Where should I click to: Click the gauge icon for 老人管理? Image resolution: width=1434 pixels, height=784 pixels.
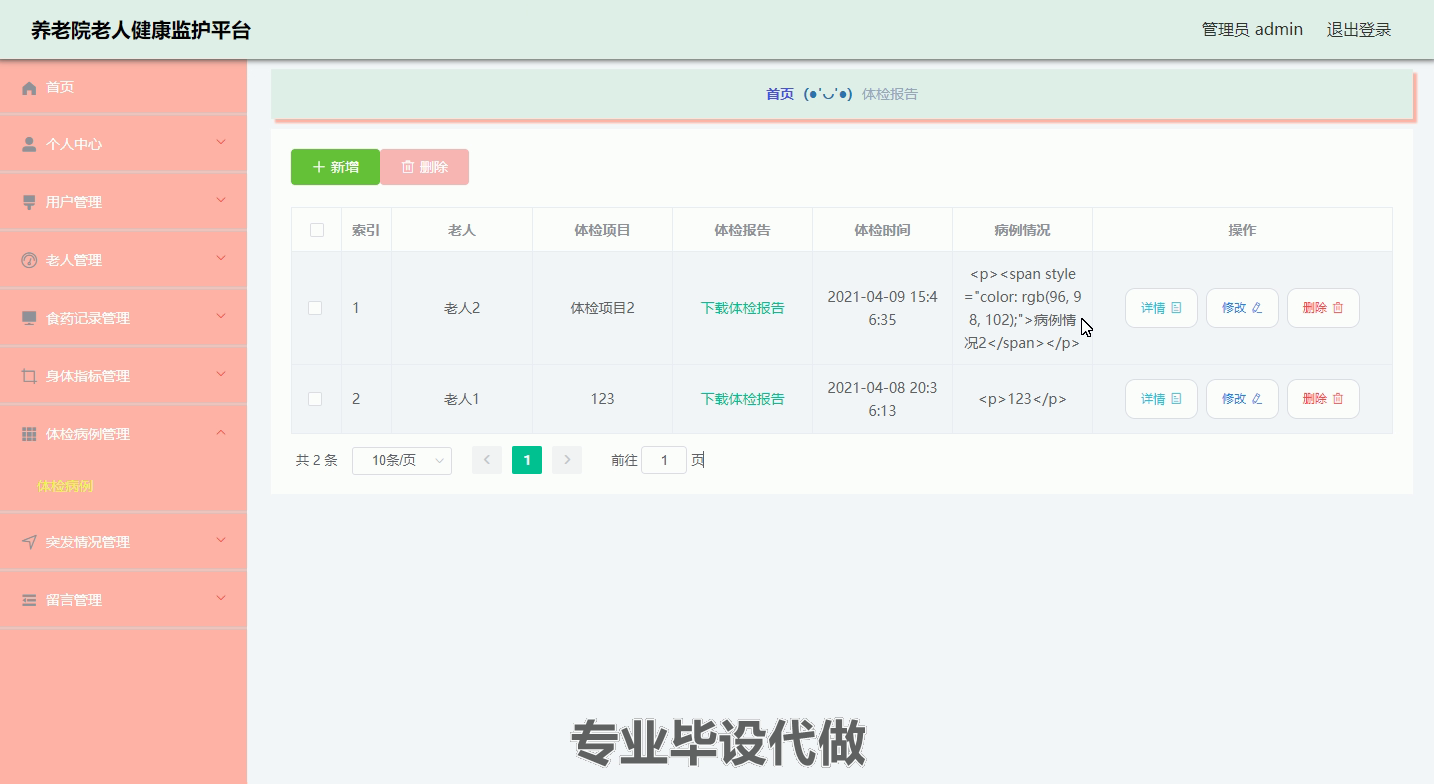[29, 260]
